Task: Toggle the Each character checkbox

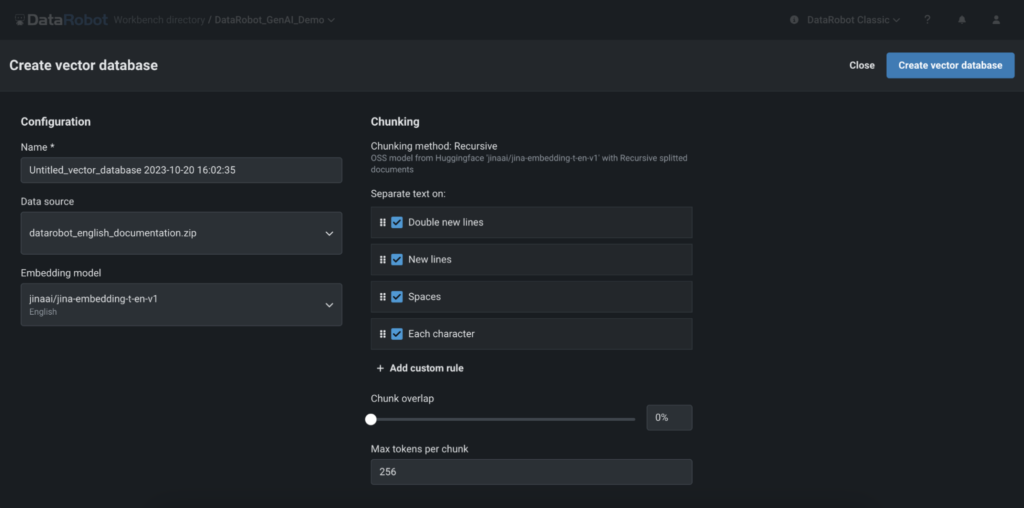Action: pos(397,334)
